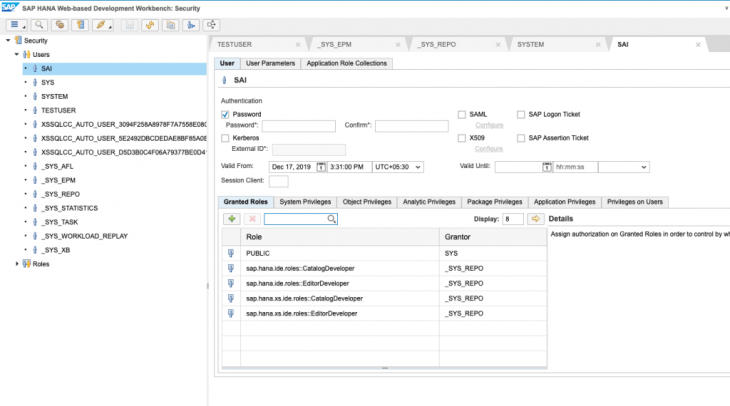Click the green plus add role button

[x=231, y=219]
